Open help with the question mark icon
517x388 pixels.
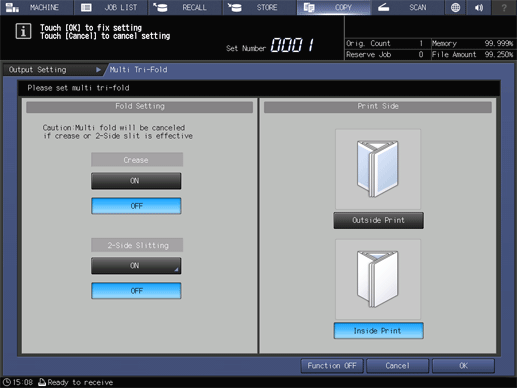(x=504, y=7)
